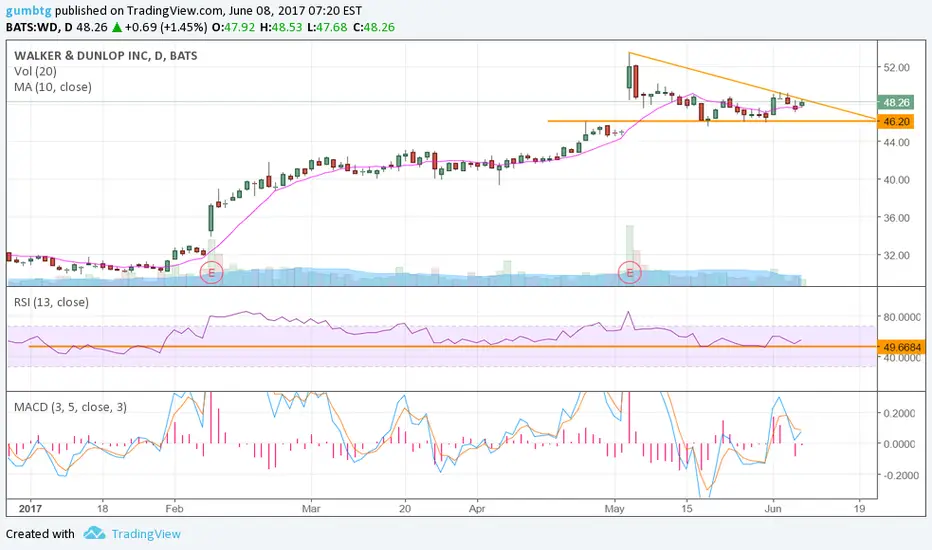Open the gumbtg author profile link
The image size is (932, 550).
pos(29,11)
